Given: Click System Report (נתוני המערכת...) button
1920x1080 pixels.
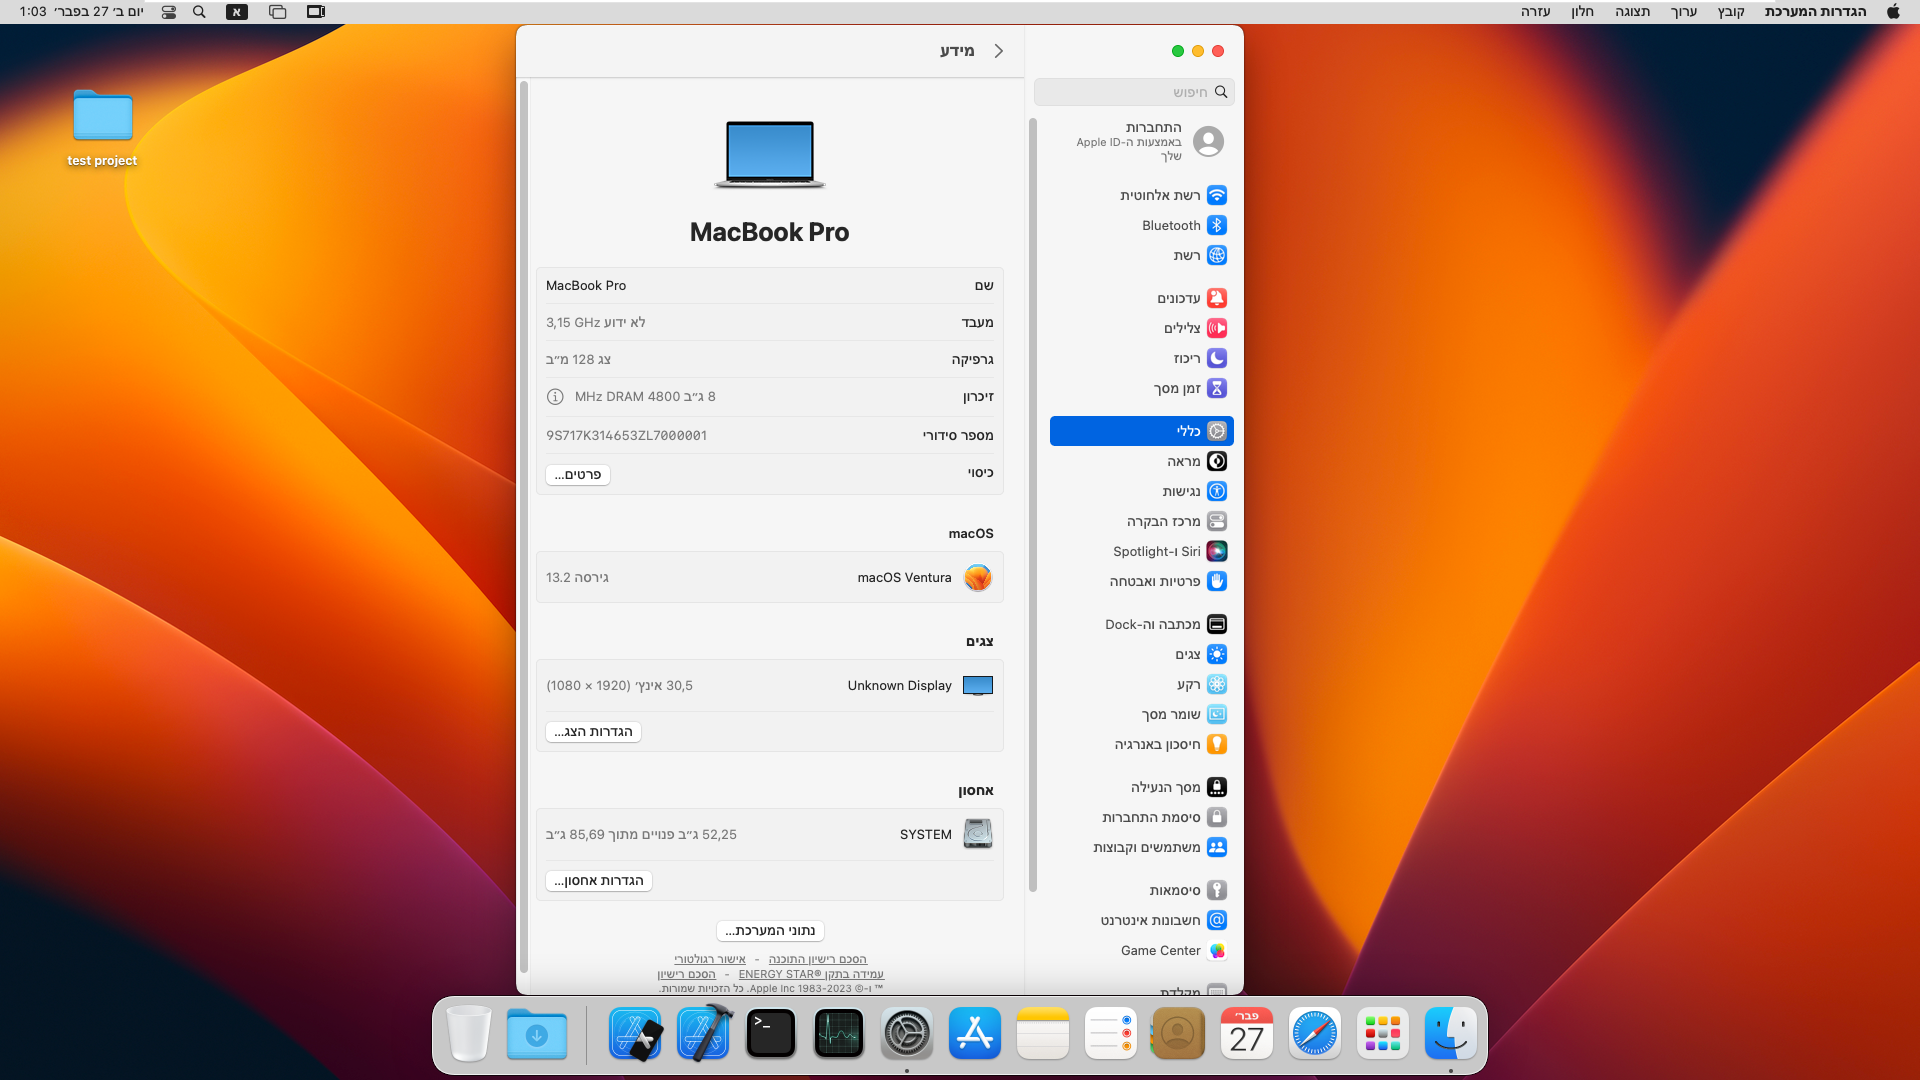Looking at the screenshot, I should 770,931.
